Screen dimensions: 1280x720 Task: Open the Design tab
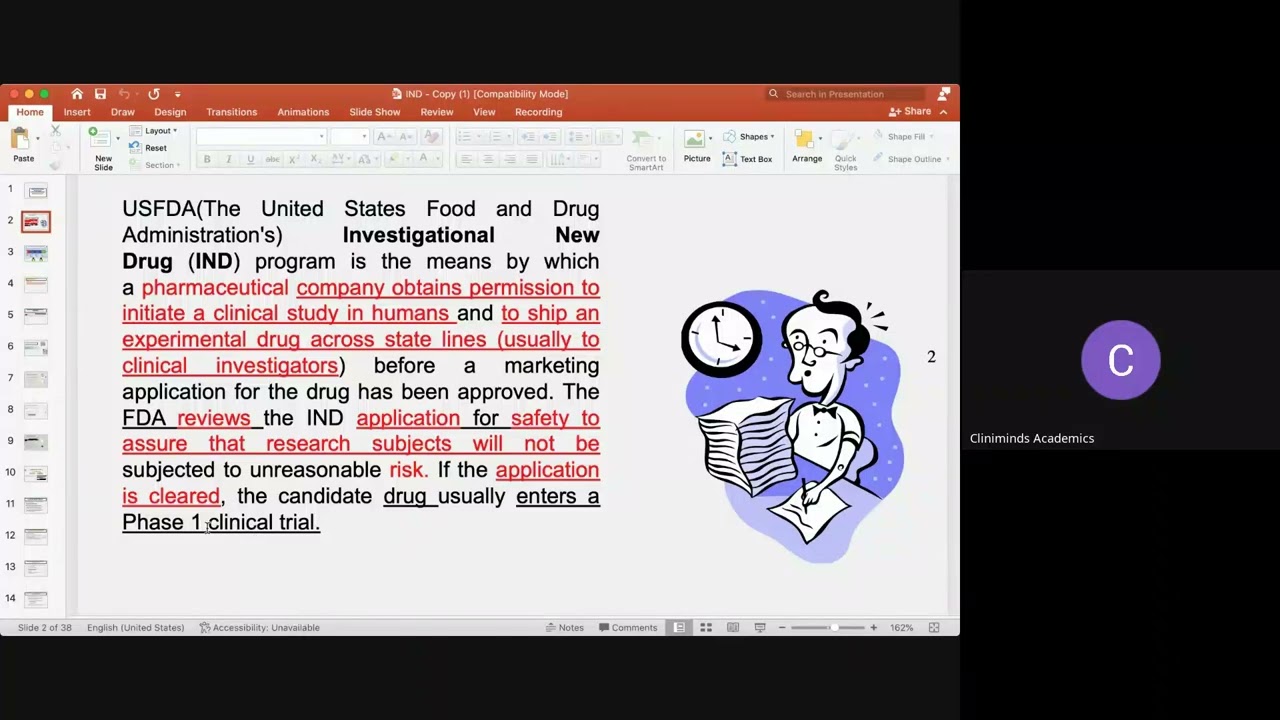coord(170,112)
